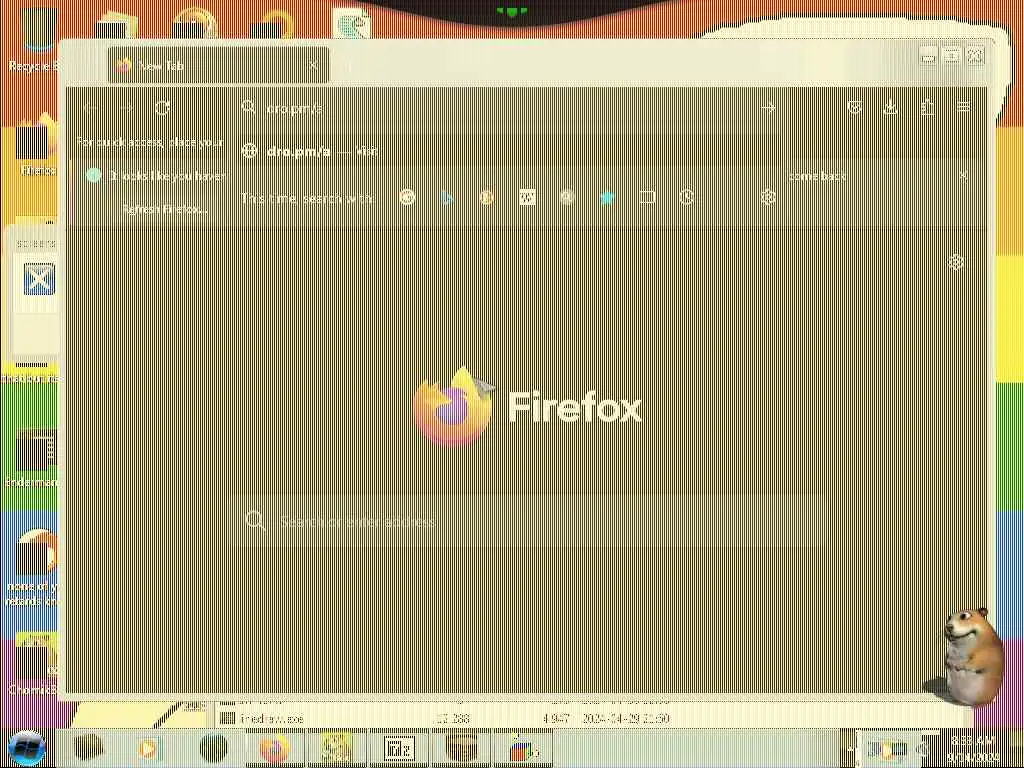
Task: Dismiss the notification bar with its X
Action: pos(963,176)
